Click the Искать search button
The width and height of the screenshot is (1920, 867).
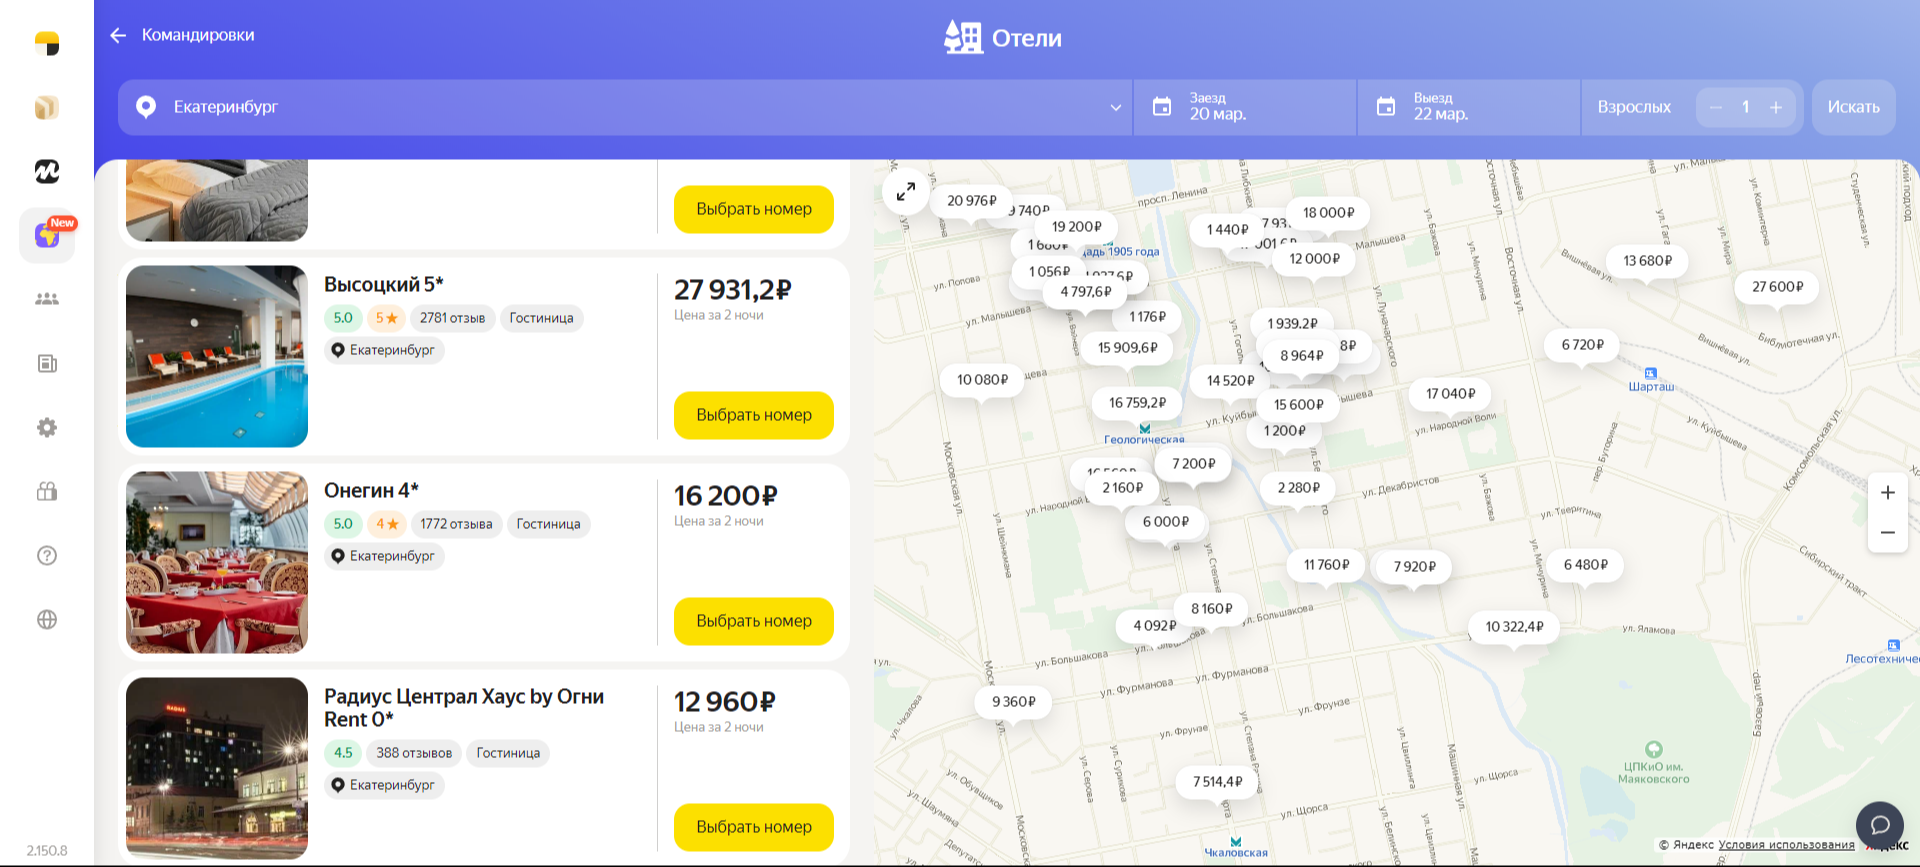click(x=1854, y=107)
